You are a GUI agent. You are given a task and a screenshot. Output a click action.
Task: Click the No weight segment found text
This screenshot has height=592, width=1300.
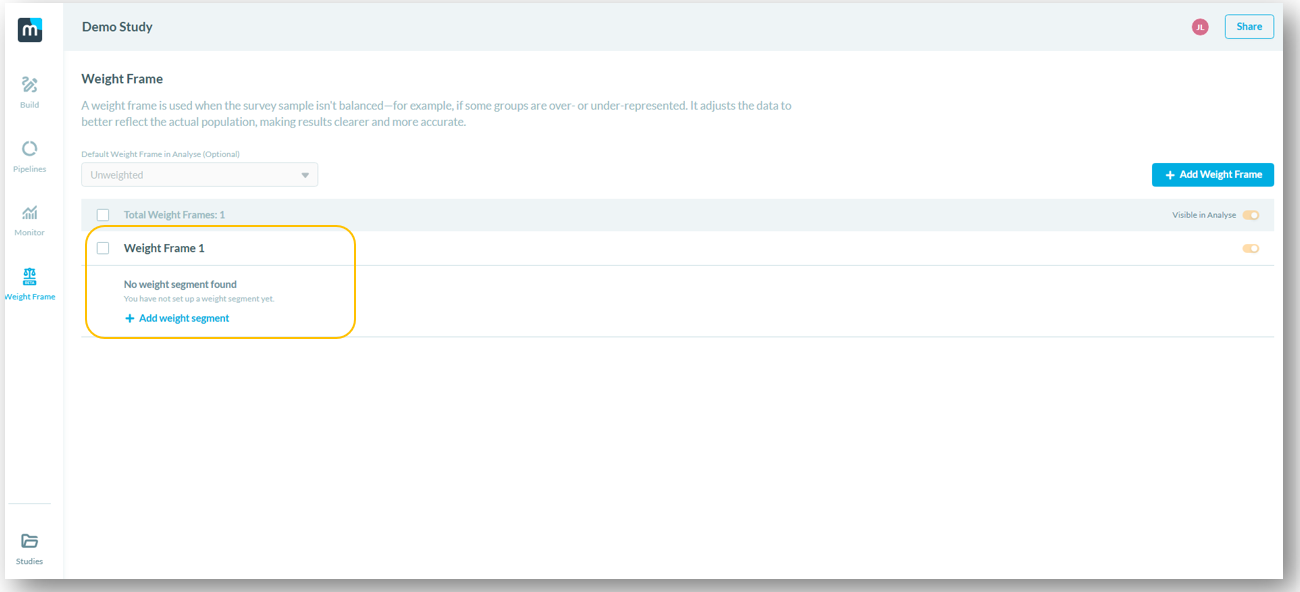coord(180,285)
